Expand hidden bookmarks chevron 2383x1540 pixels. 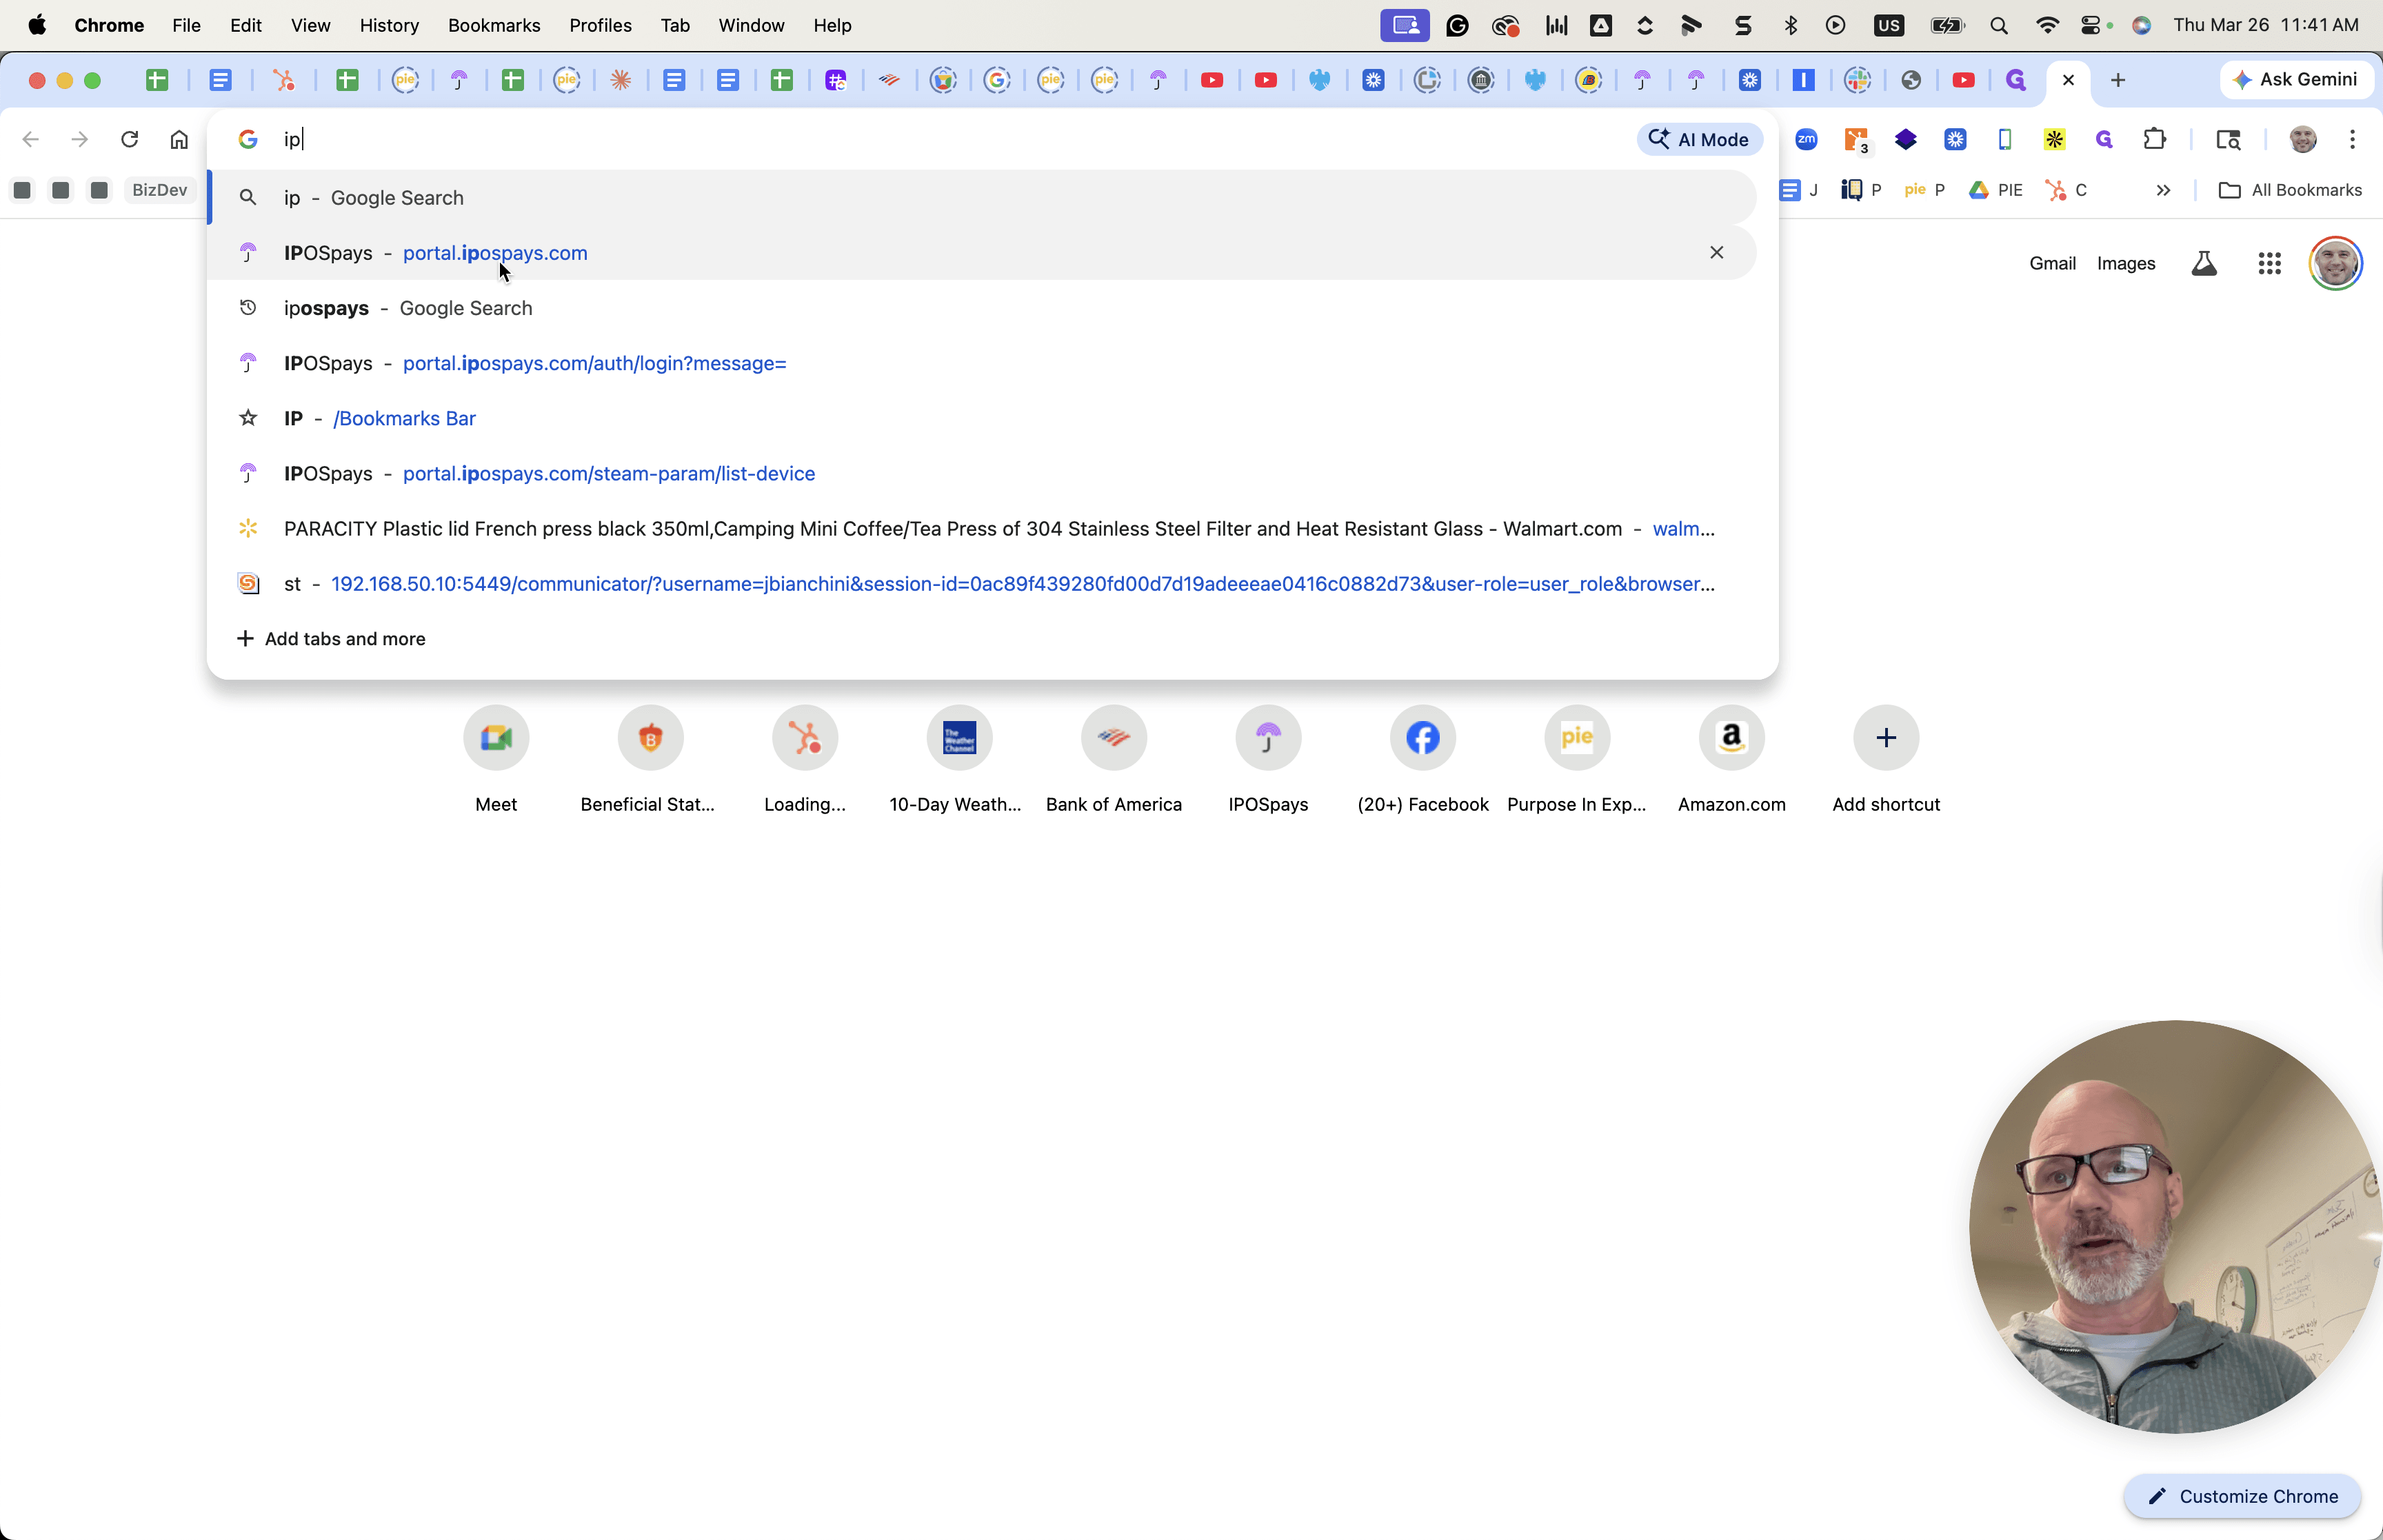click(2163, 190)
